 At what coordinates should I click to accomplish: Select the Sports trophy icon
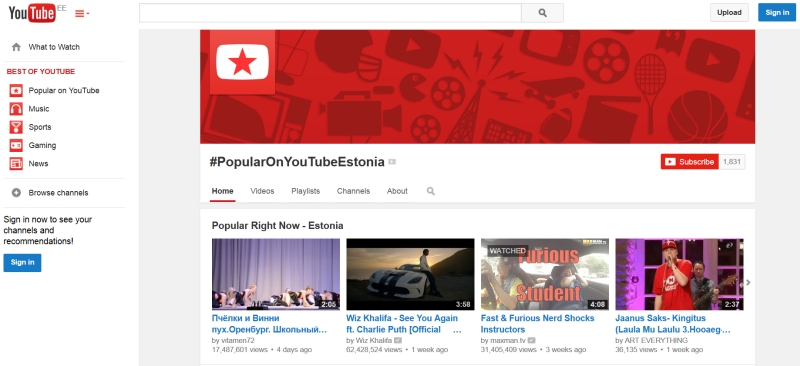coord(16,127)
